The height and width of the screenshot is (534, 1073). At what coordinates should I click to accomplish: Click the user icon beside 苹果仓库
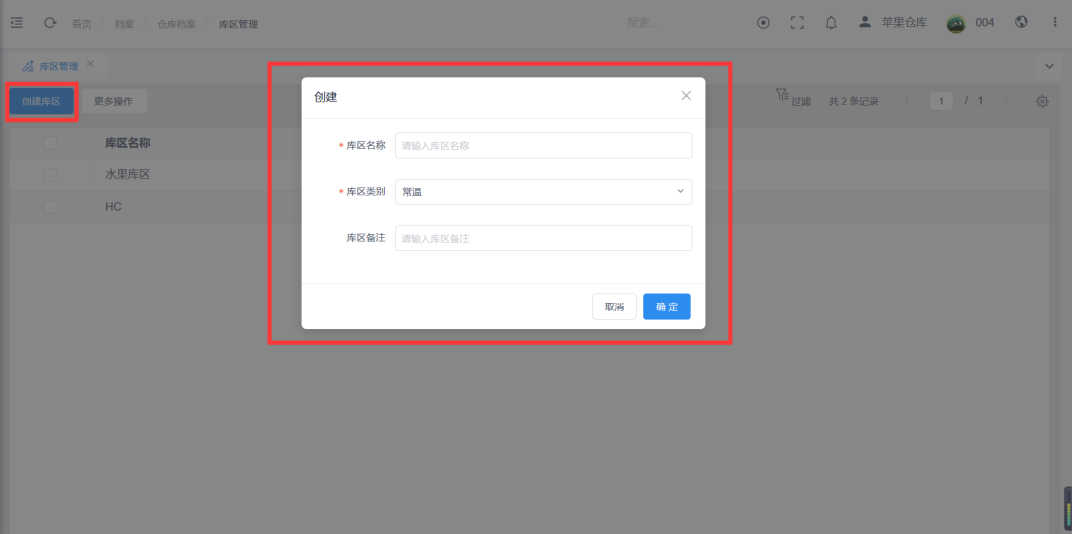pos(865,22)
